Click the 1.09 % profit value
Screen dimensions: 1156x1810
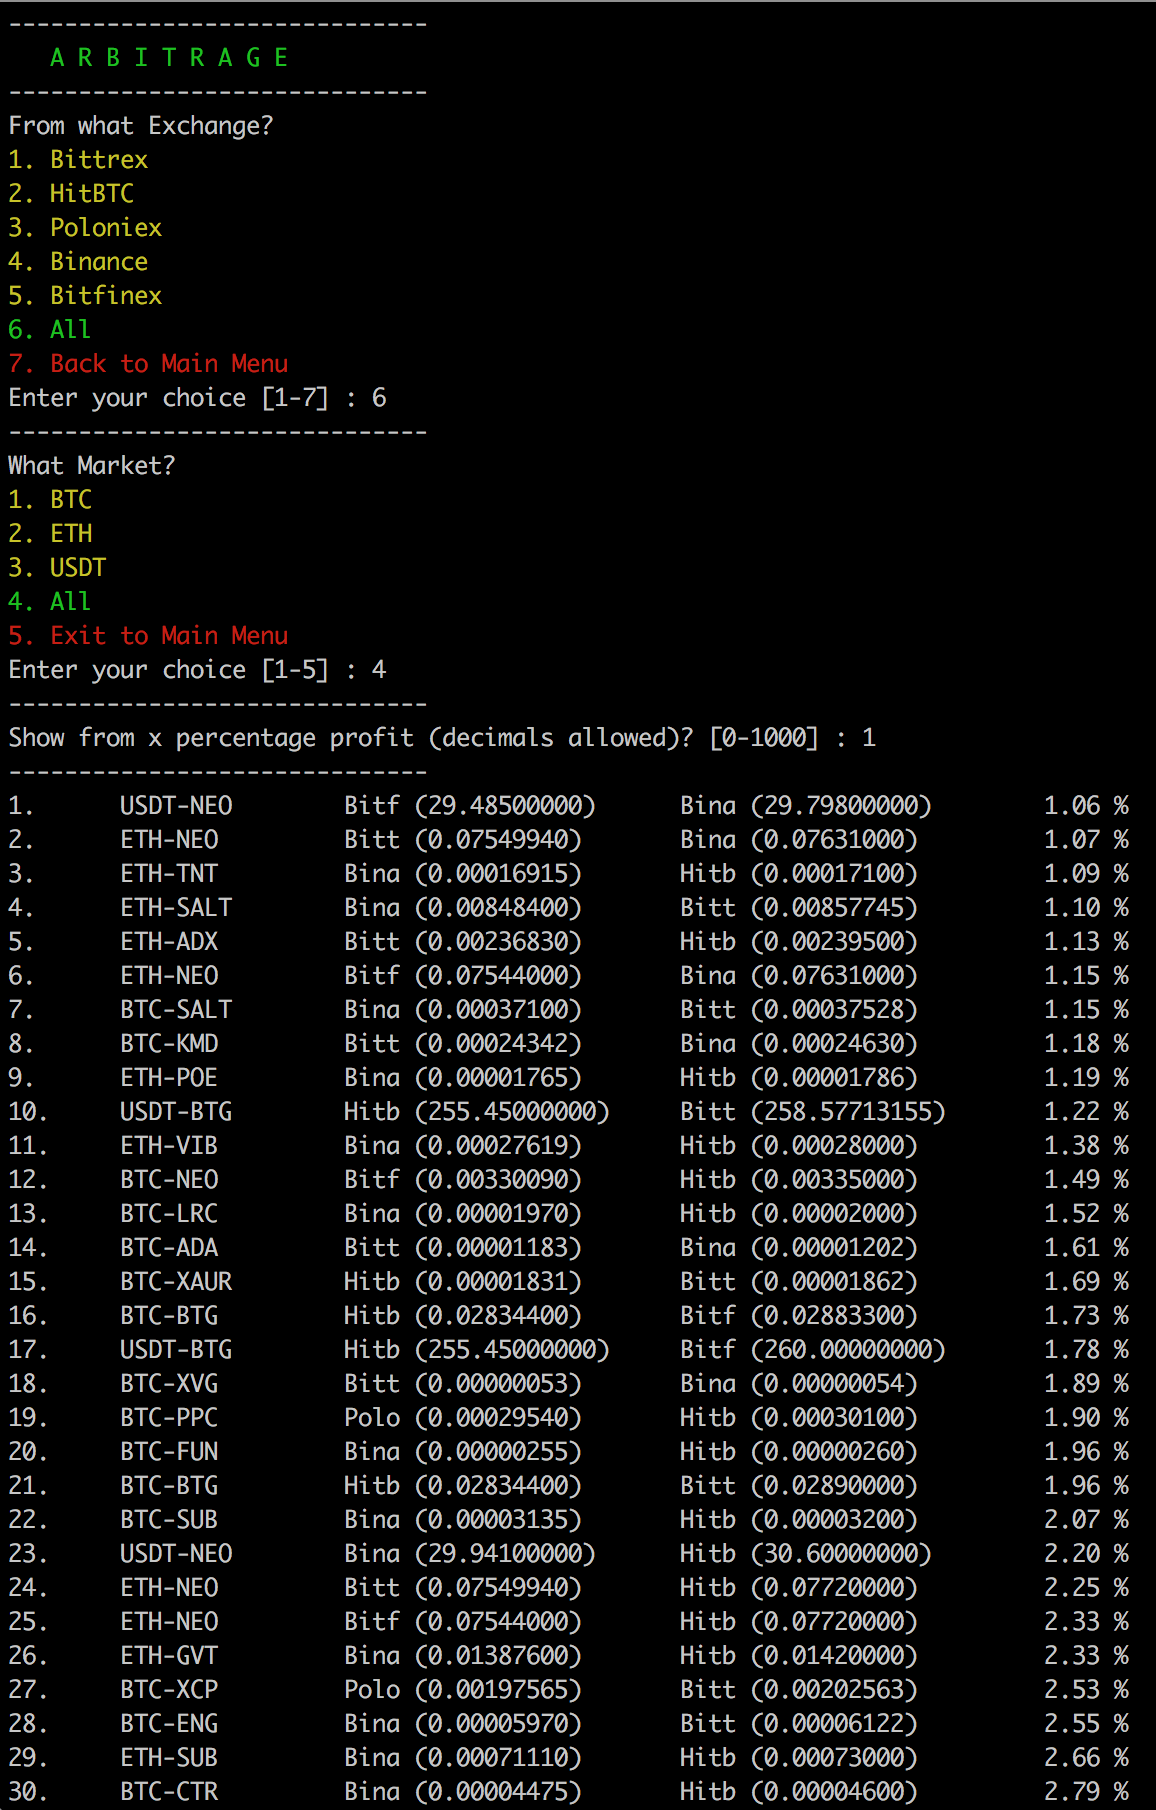point(1086,874)
